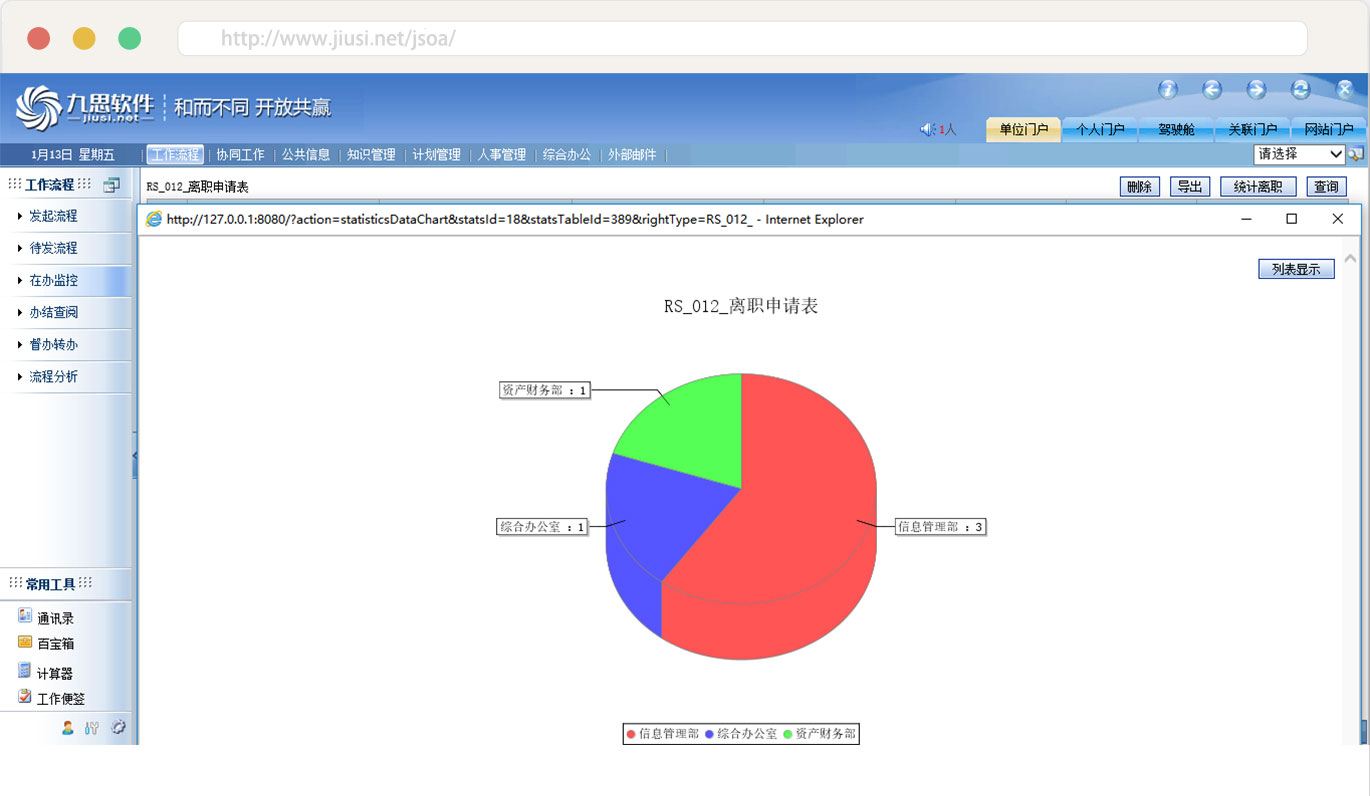This screenshot has width=1370, height=796.
Task: Click the 列表显示 button
Action: click(1296, 269)
